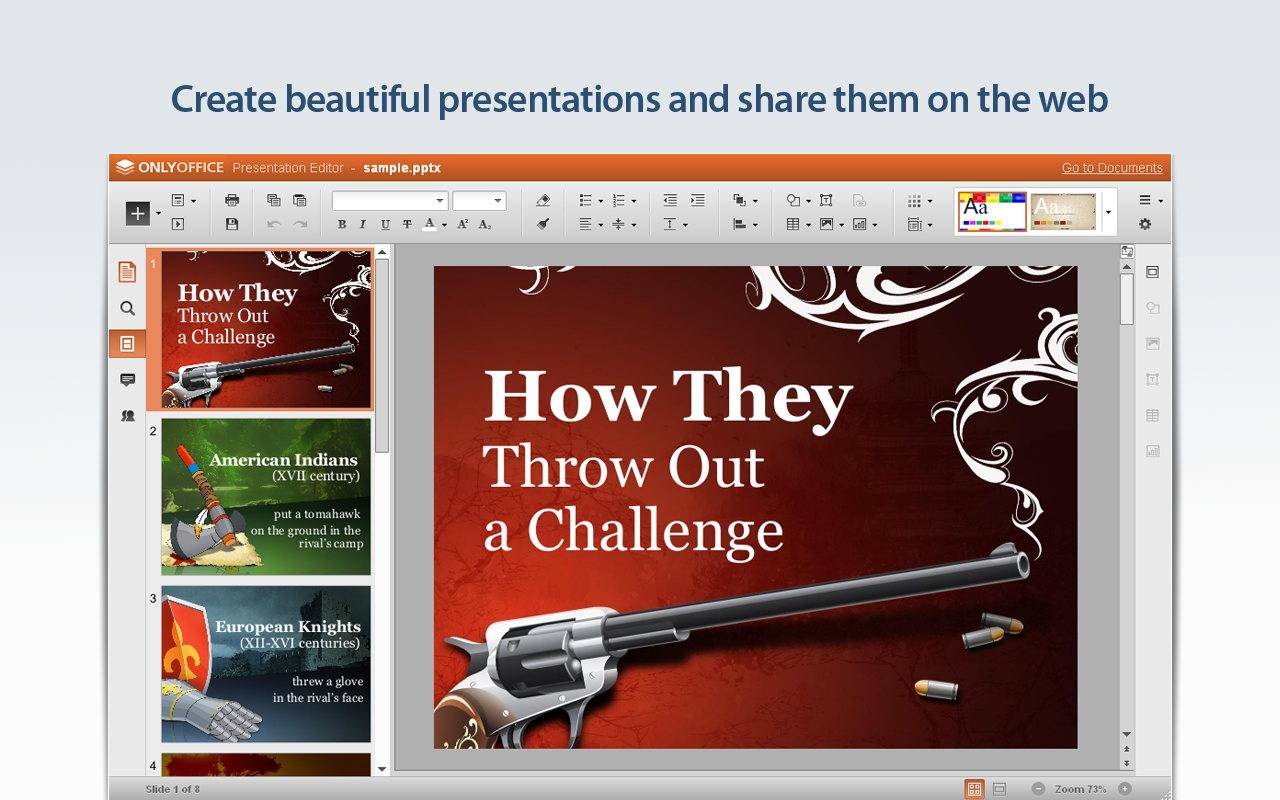Click the zoom in plus button
Screen dimensions: 1280x800
pos(1125,789)
